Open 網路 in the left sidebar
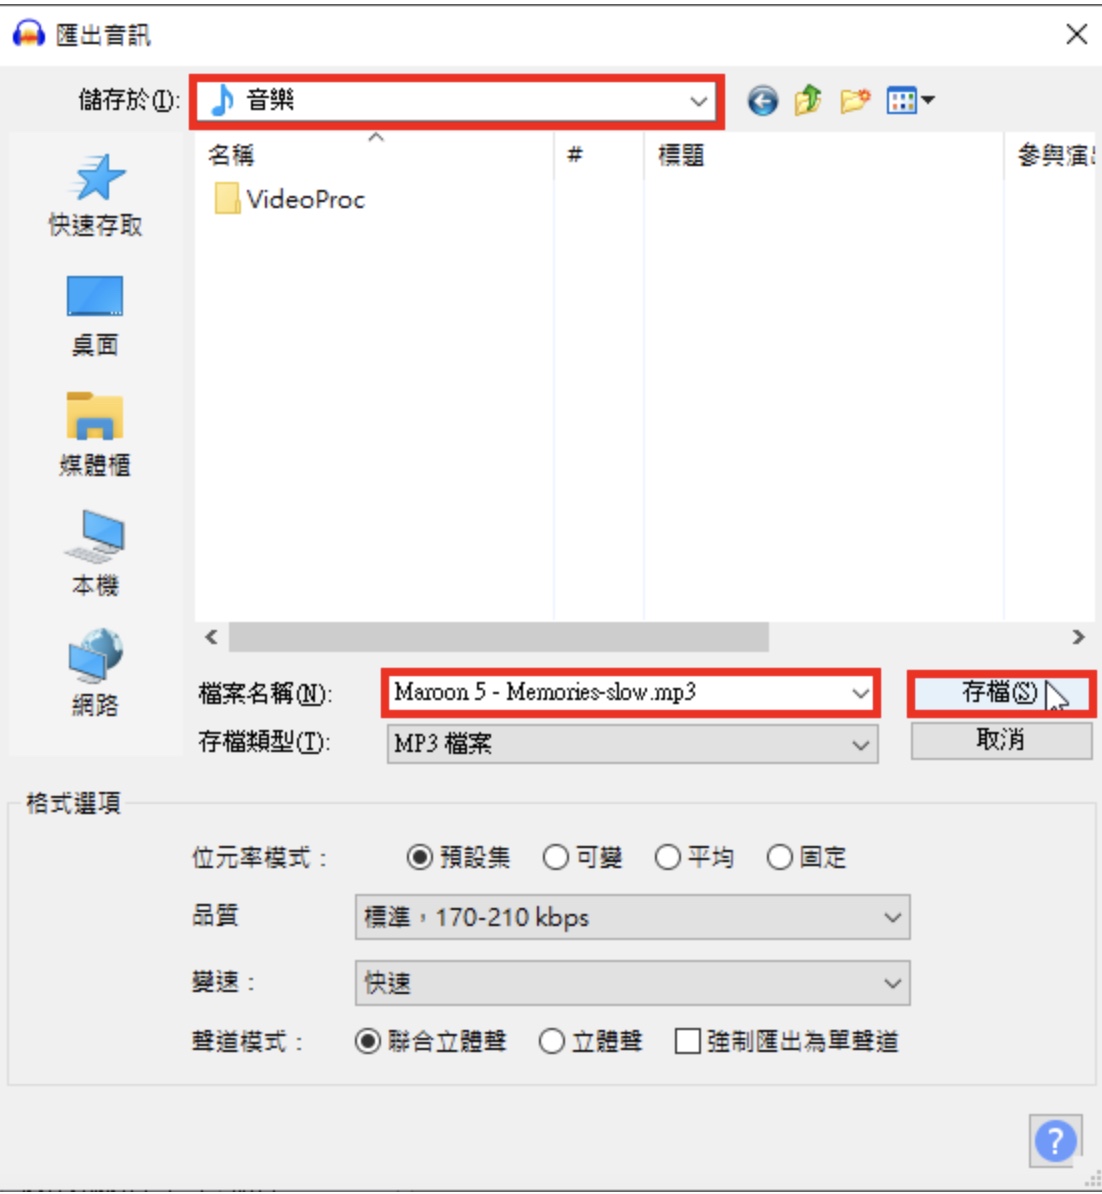This screenshot has height=1194, width=1102. (x=95, y=673)
